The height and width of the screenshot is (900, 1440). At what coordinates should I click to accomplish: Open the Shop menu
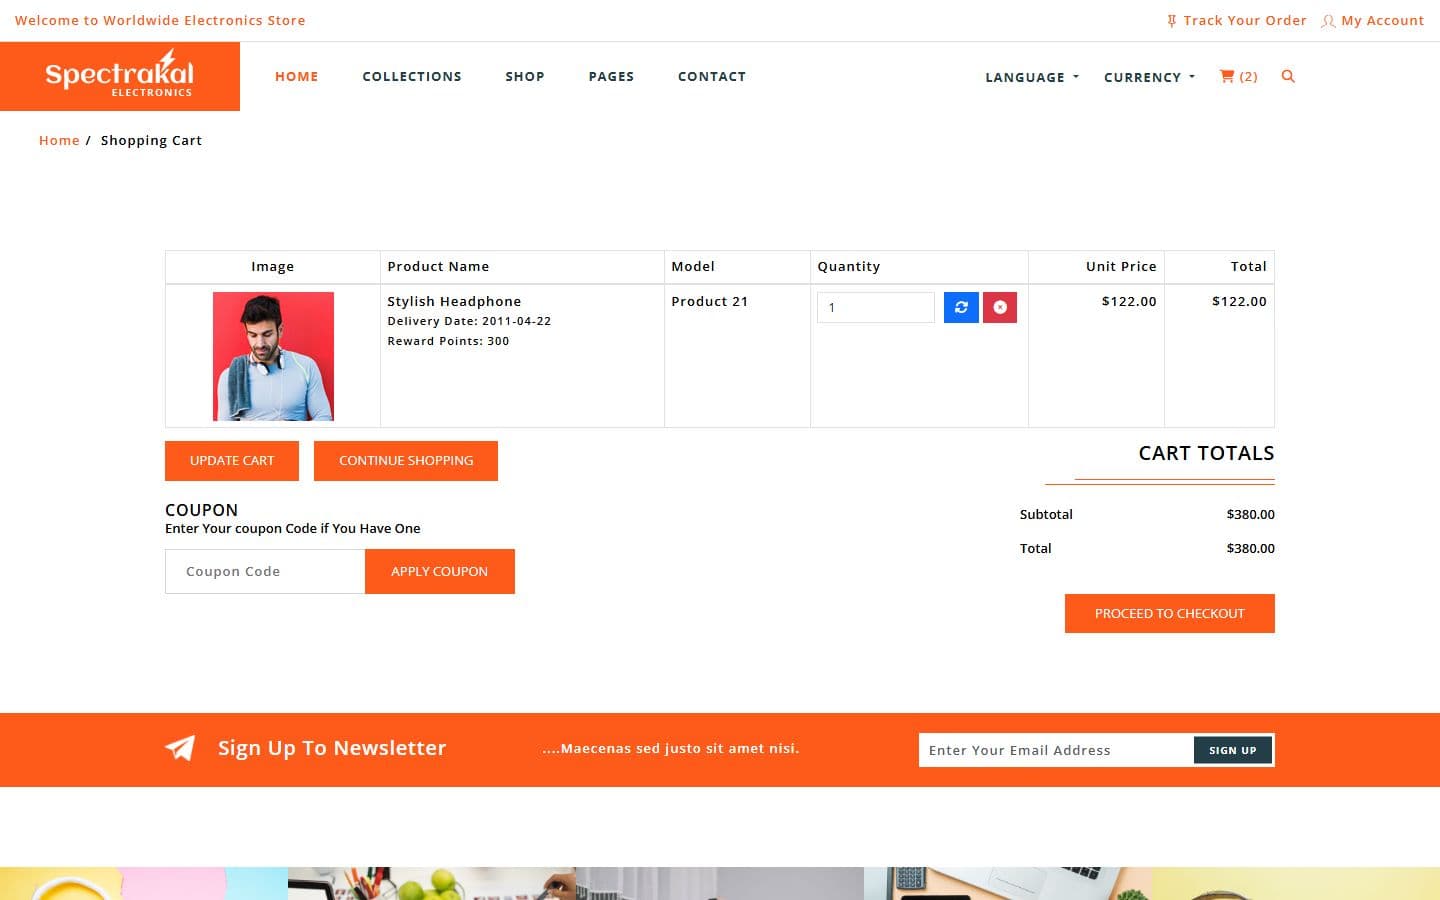(x=525, y=76)
